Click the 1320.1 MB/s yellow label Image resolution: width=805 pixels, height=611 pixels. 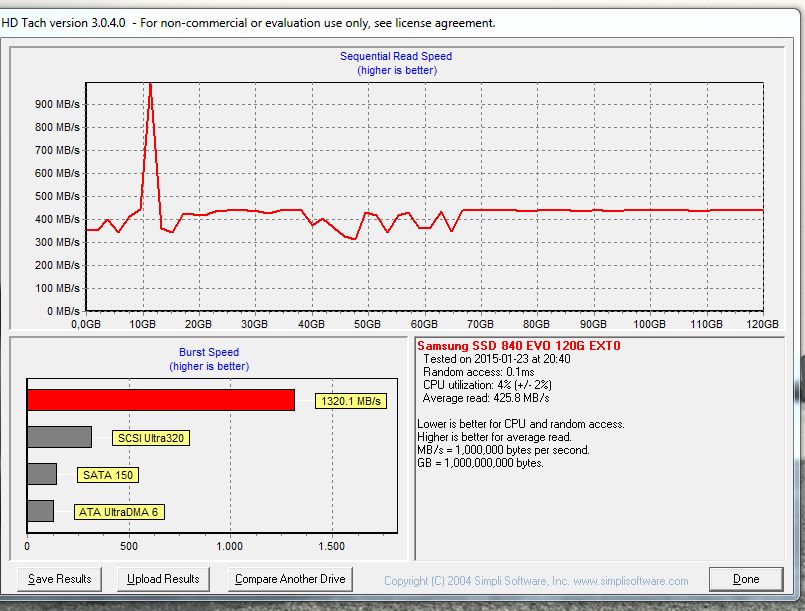tap(350, 401)
